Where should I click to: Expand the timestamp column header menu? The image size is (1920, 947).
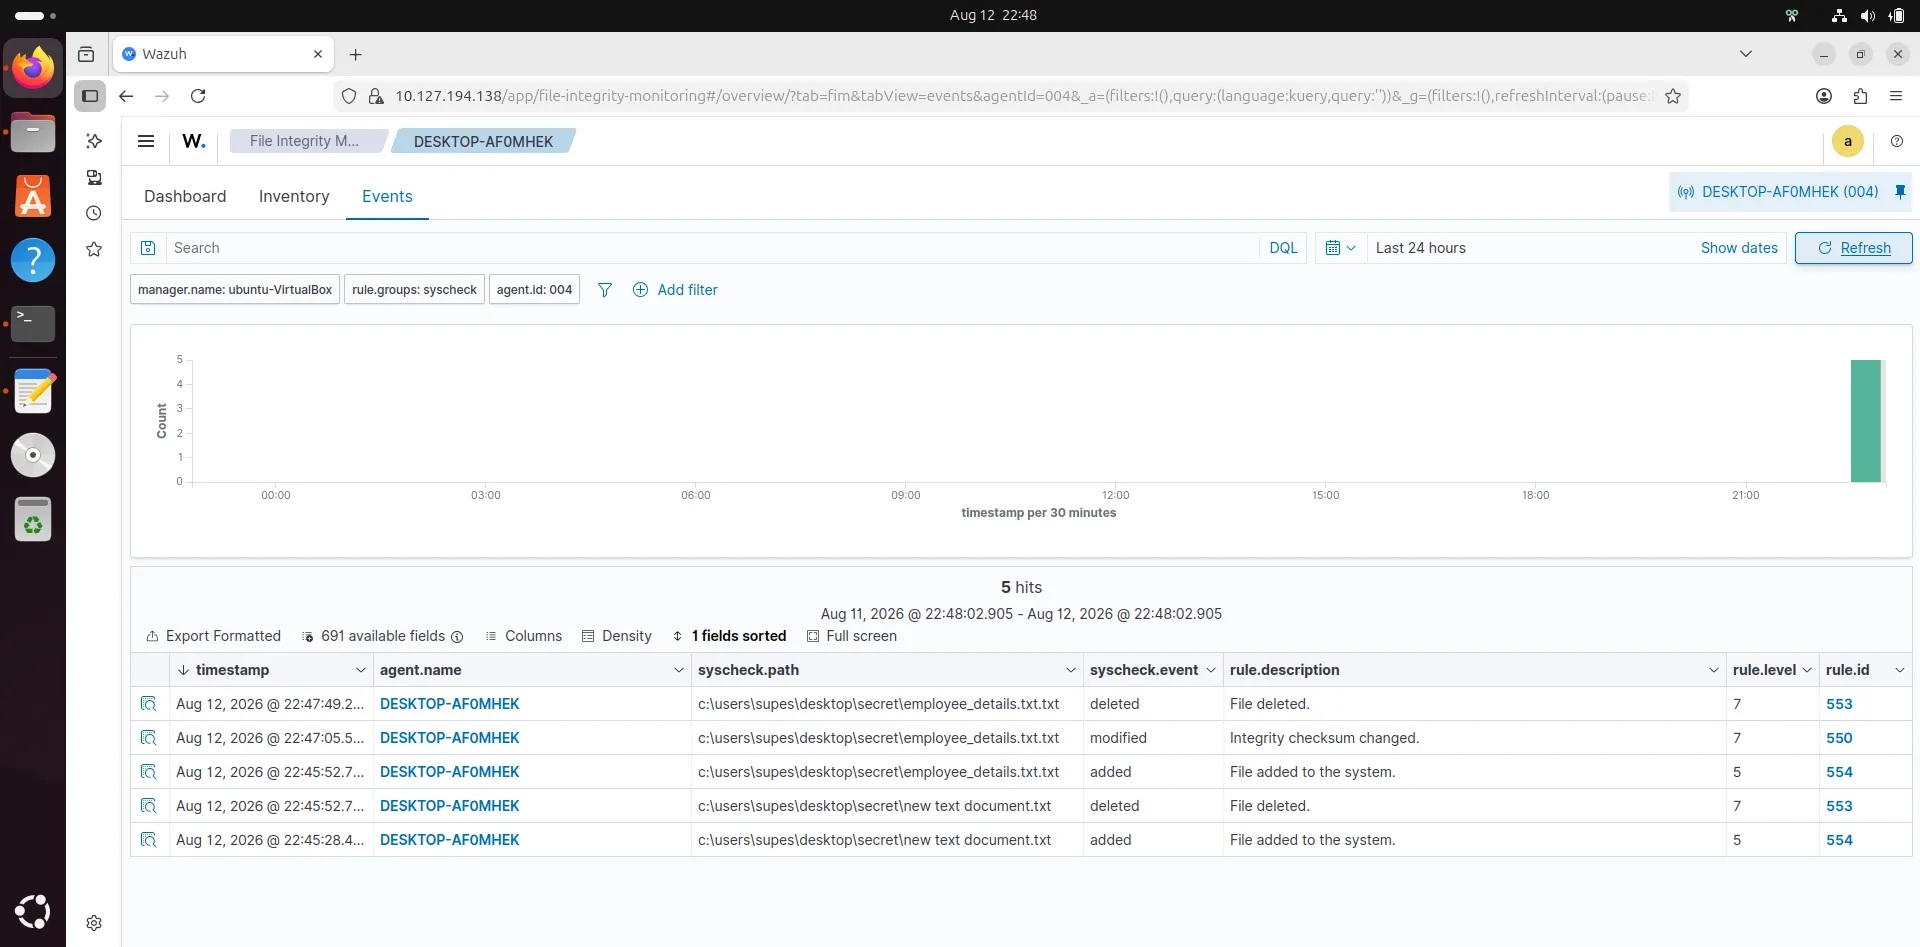pyautogui.click(x=361, y=670)
